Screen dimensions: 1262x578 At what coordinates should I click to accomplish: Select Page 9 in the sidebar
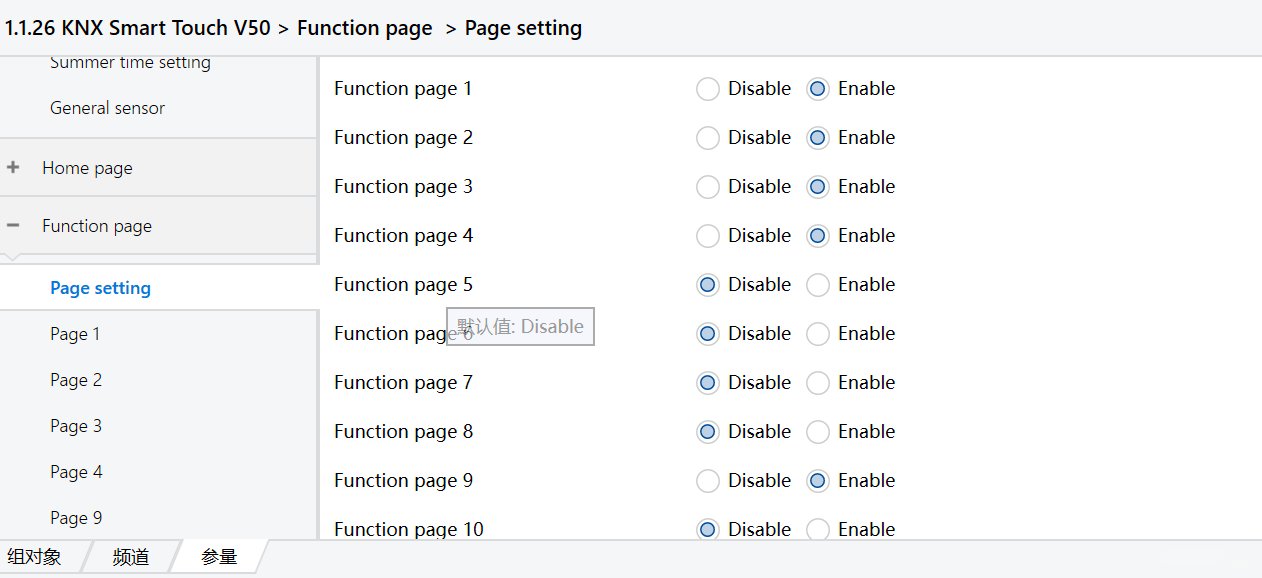pyautogui.click(x=76, y=518)
